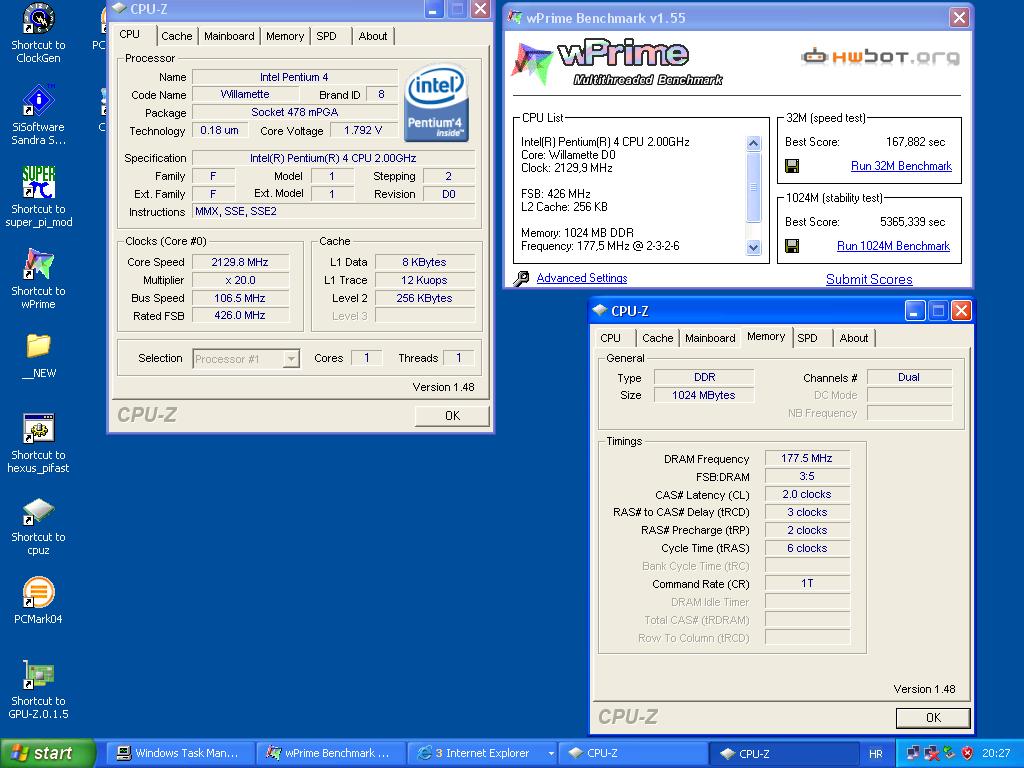1024x768 pixels.
Task: Click the Channels # Dual value
Action: pyautogui.click(x=909, y=377)
